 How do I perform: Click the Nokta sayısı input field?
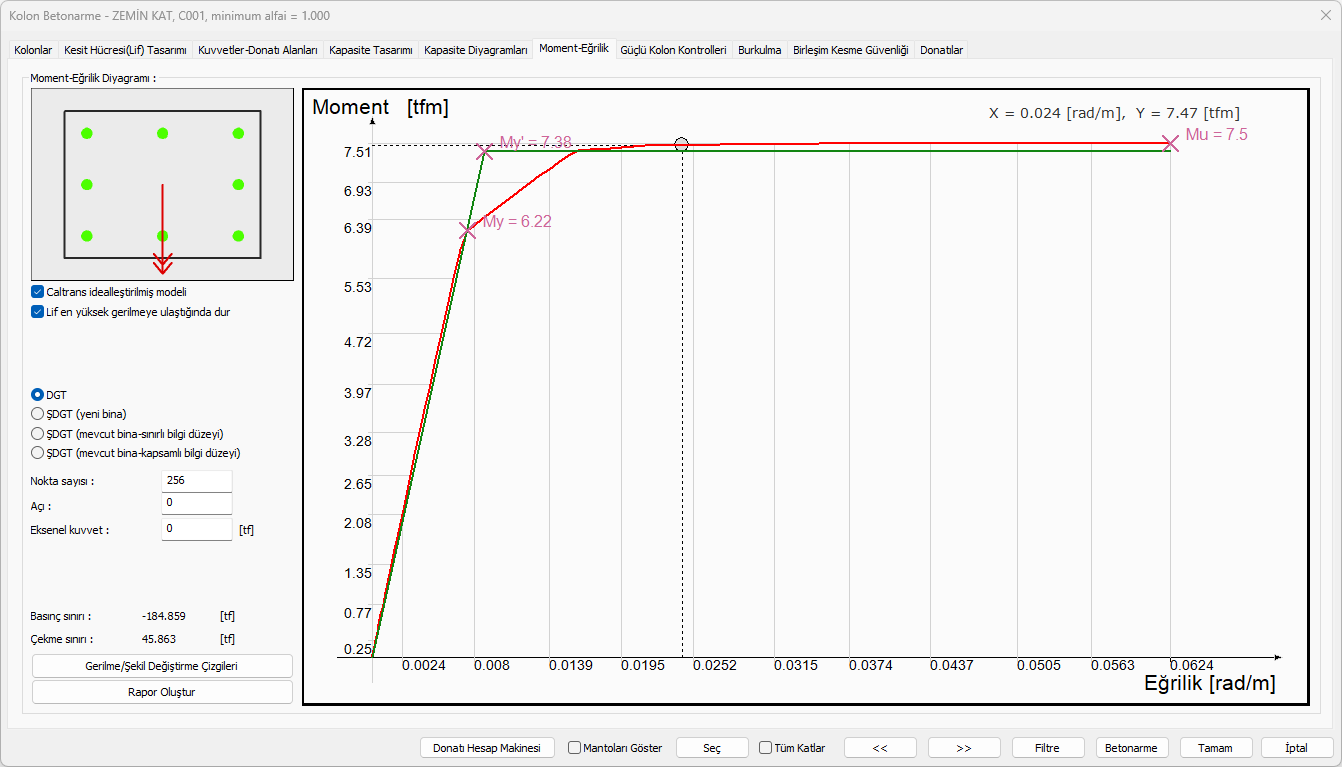(x=196, y=481)
